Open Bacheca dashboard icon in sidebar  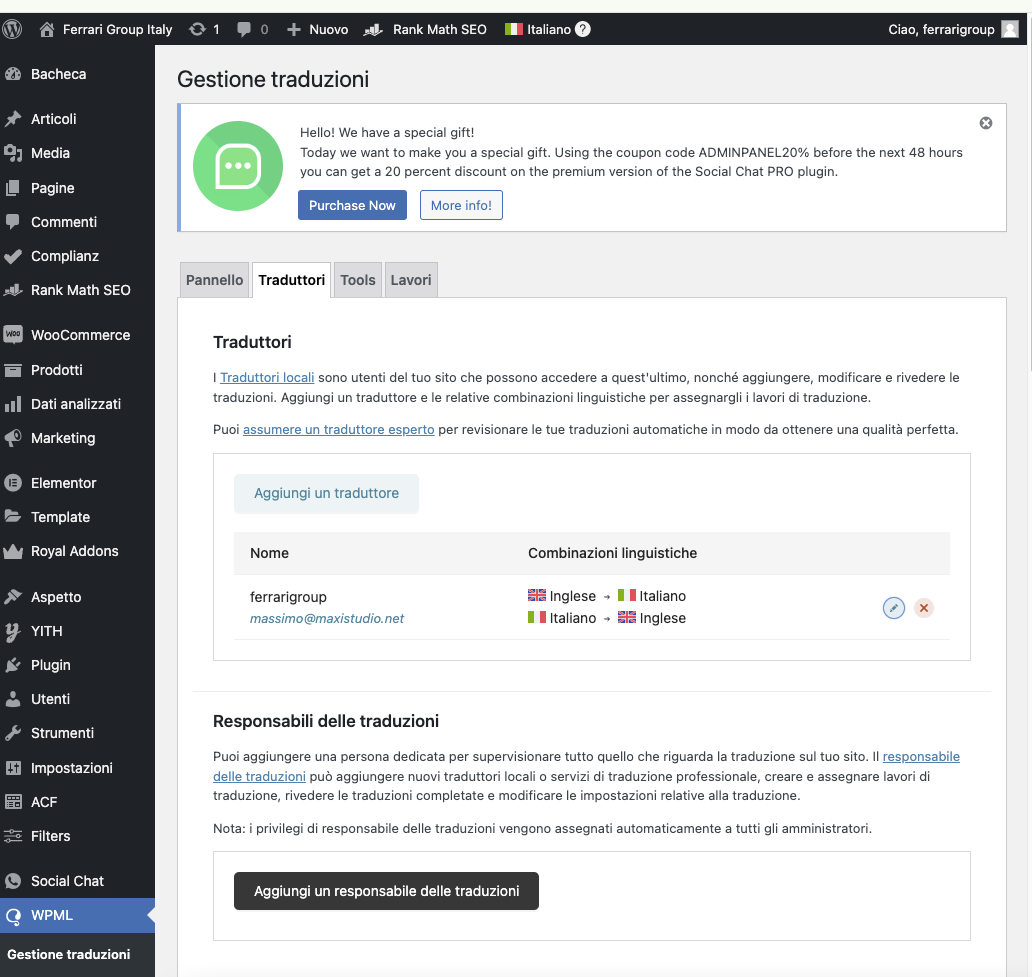coord(13,74)
